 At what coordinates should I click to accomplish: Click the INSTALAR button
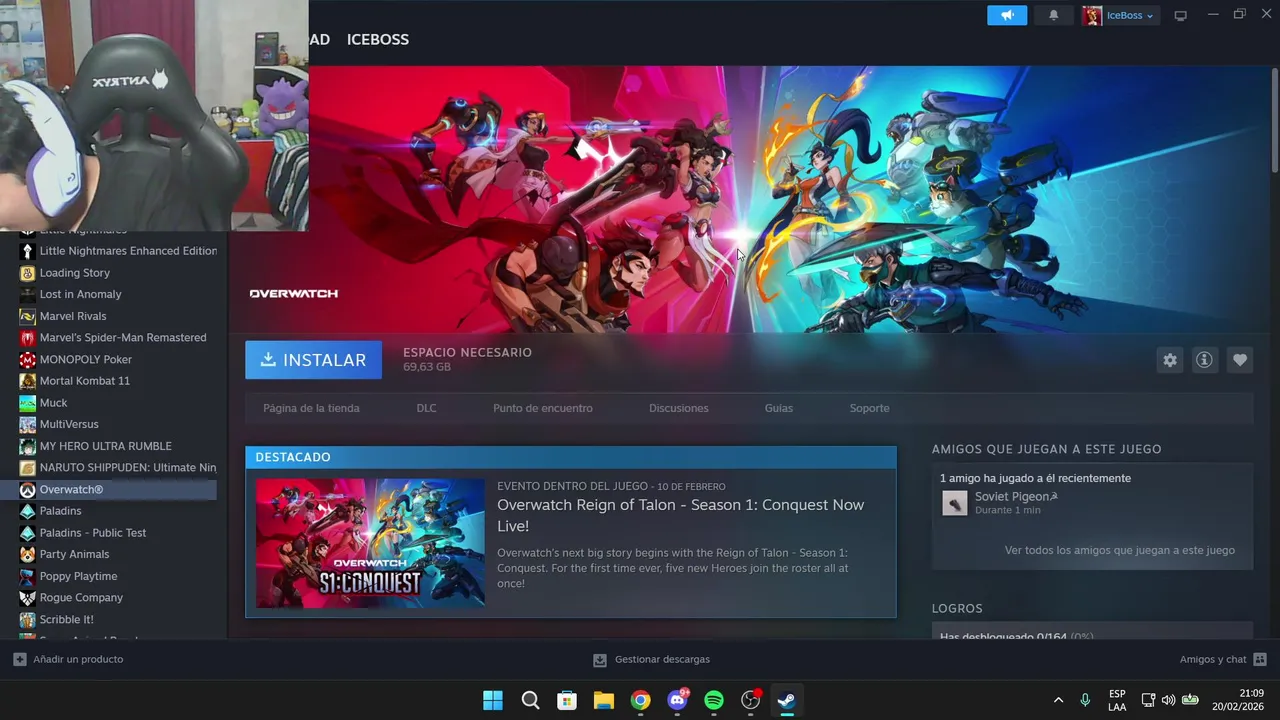tap(313, 360)
